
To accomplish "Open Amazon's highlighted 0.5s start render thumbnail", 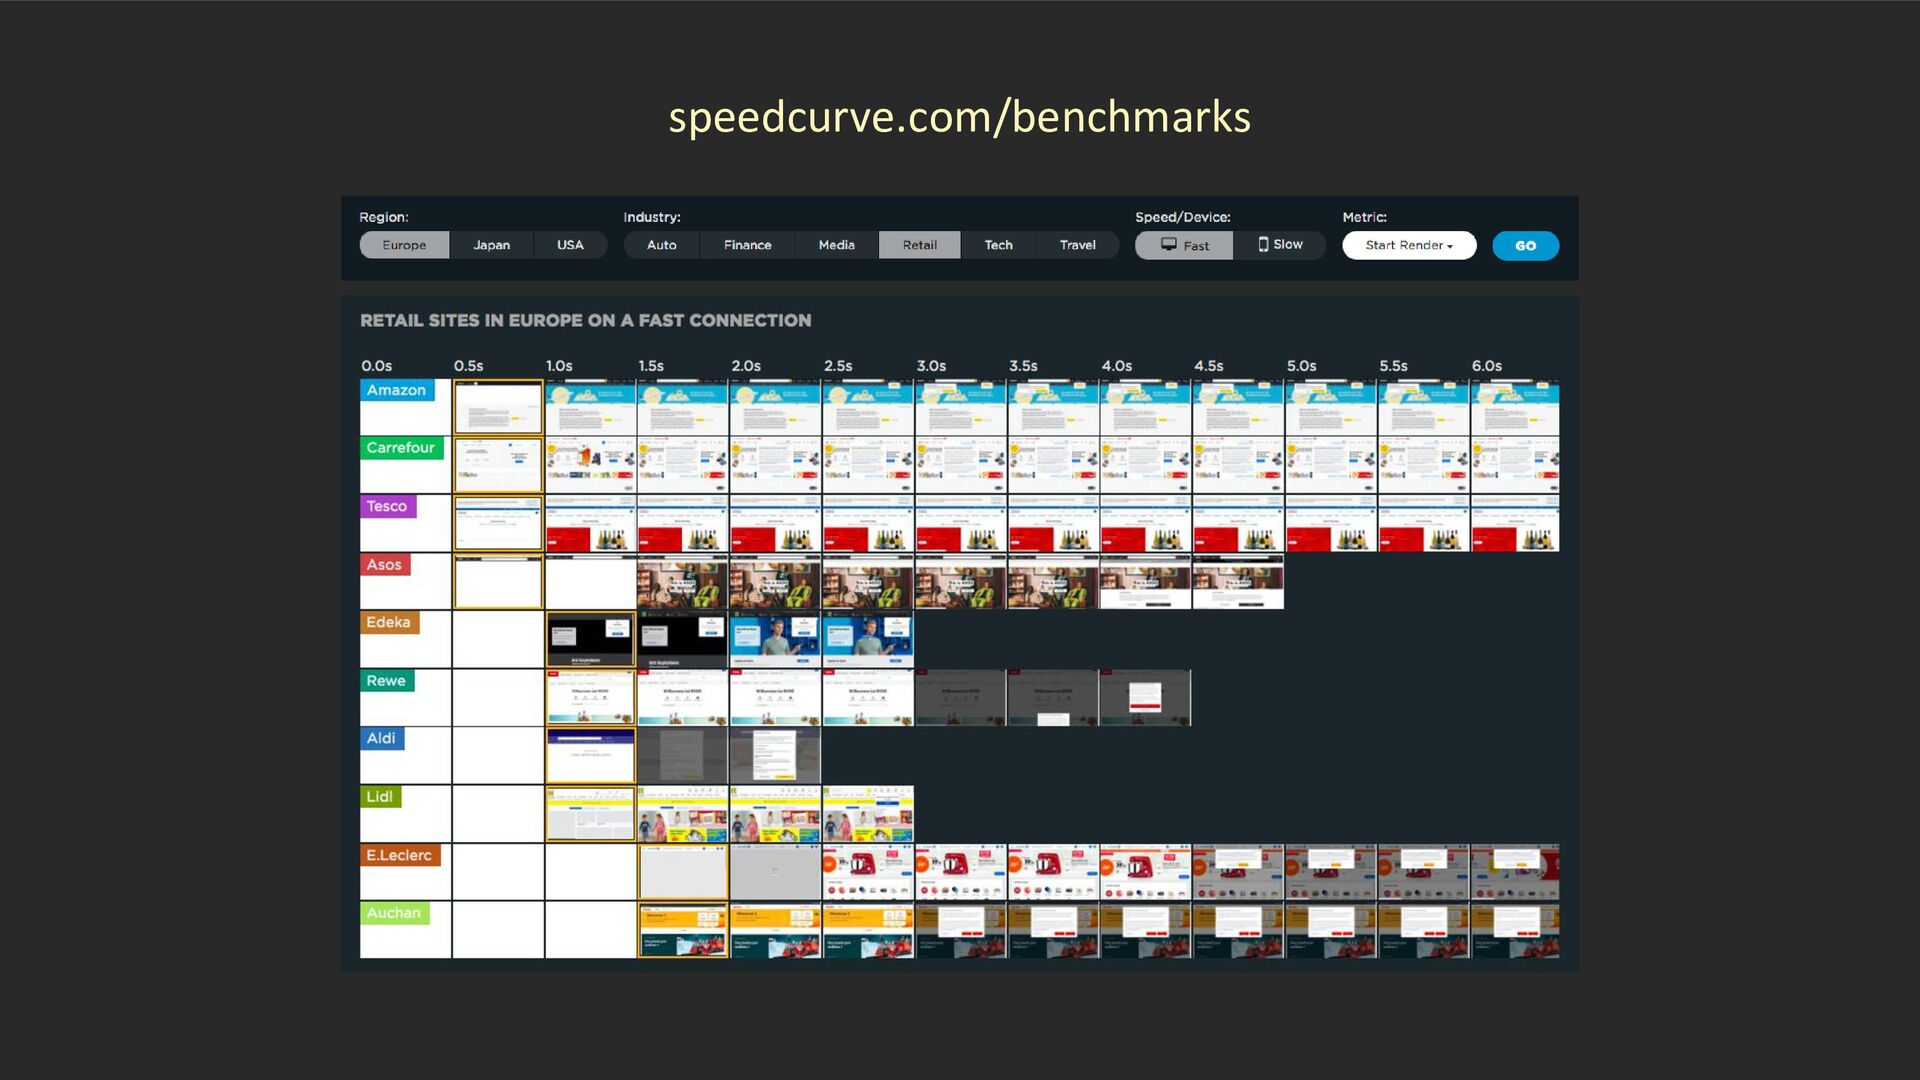I will 498,407.
